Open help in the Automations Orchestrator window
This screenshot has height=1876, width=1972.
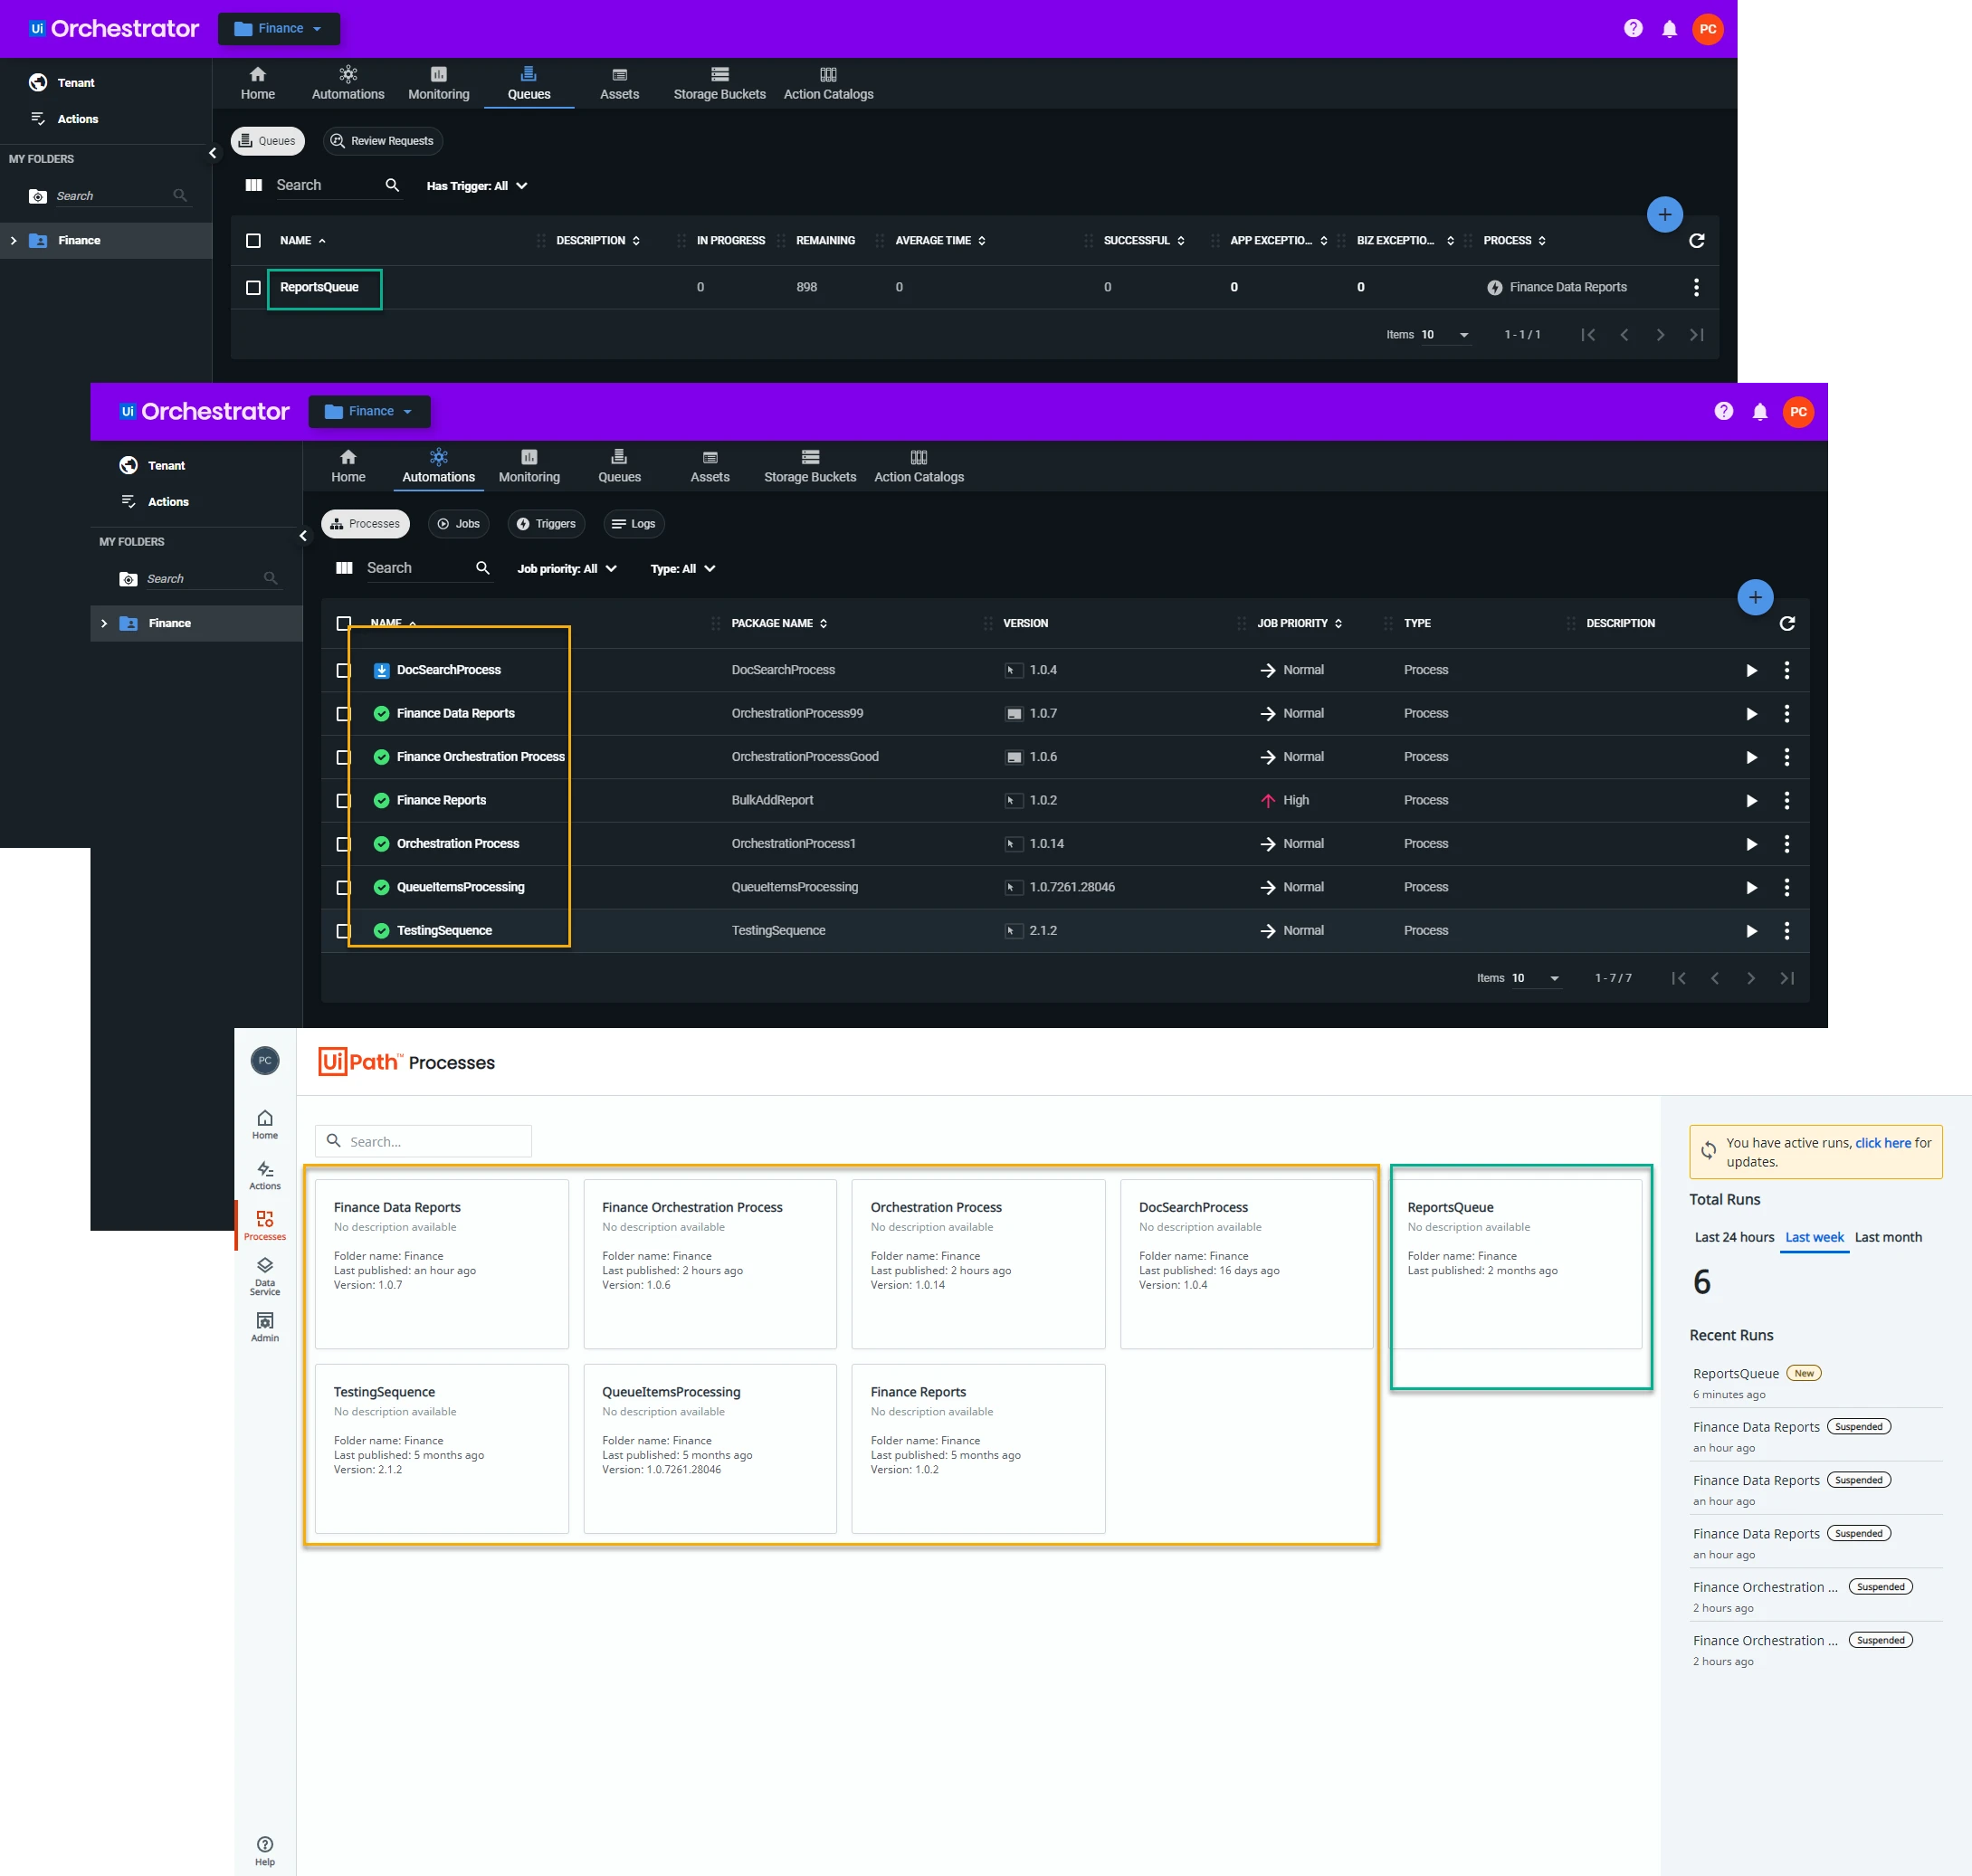(1723, 411)
